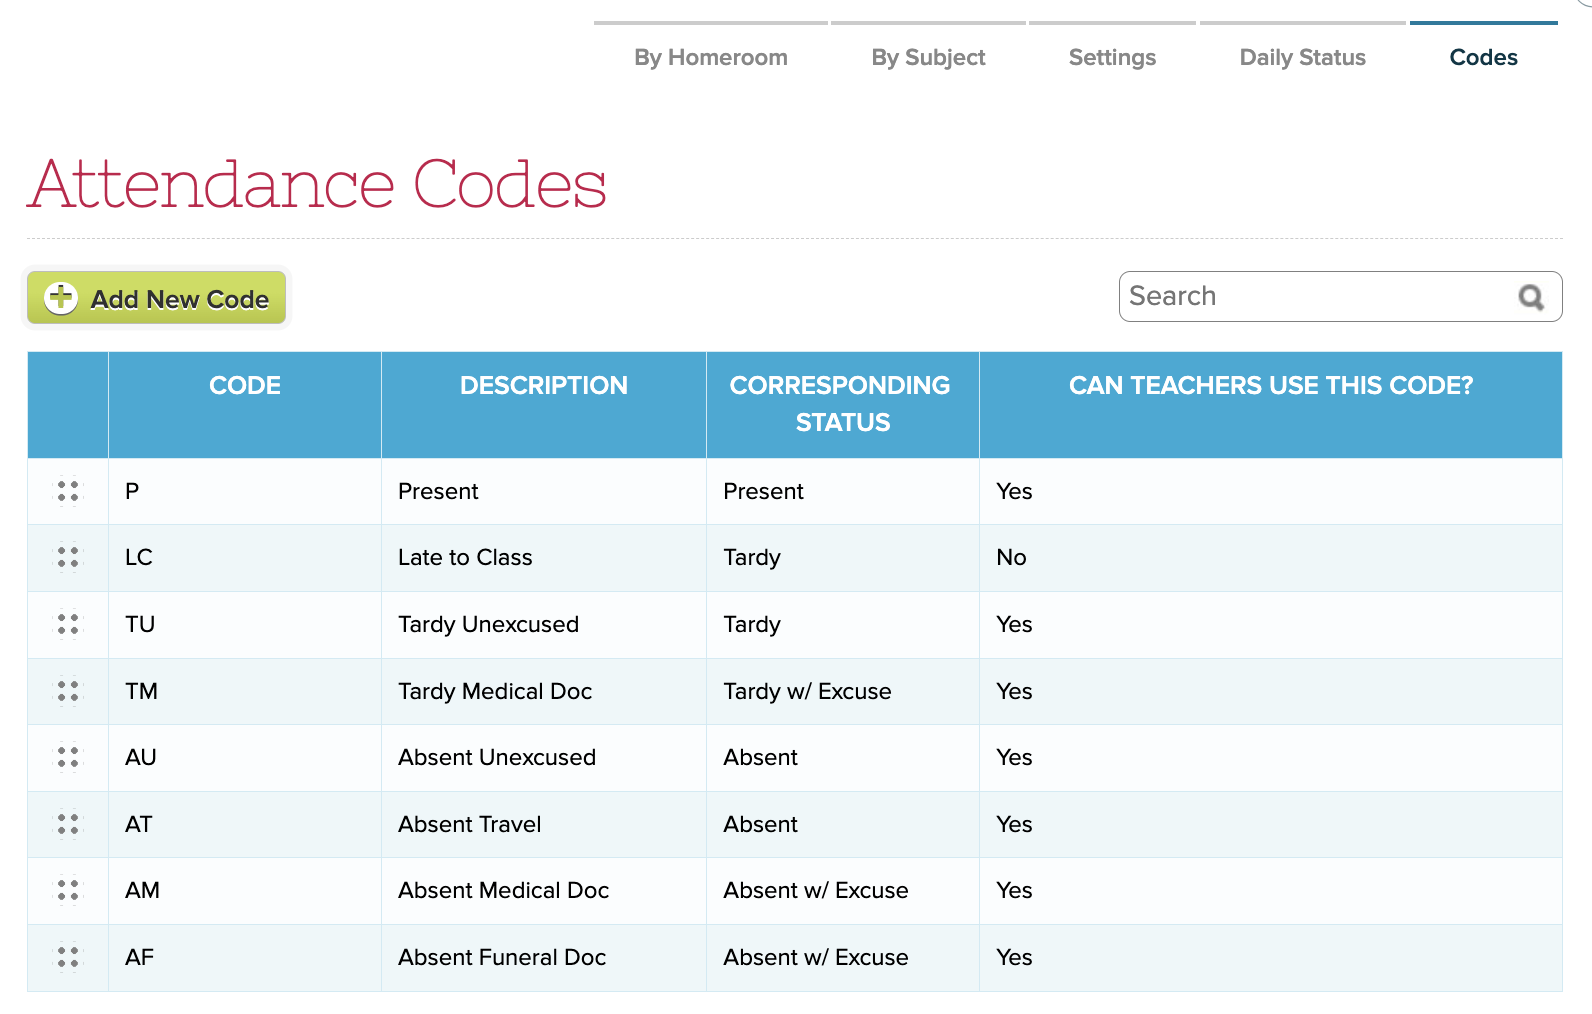Select the Codes tab

(x=1483, y=58)
